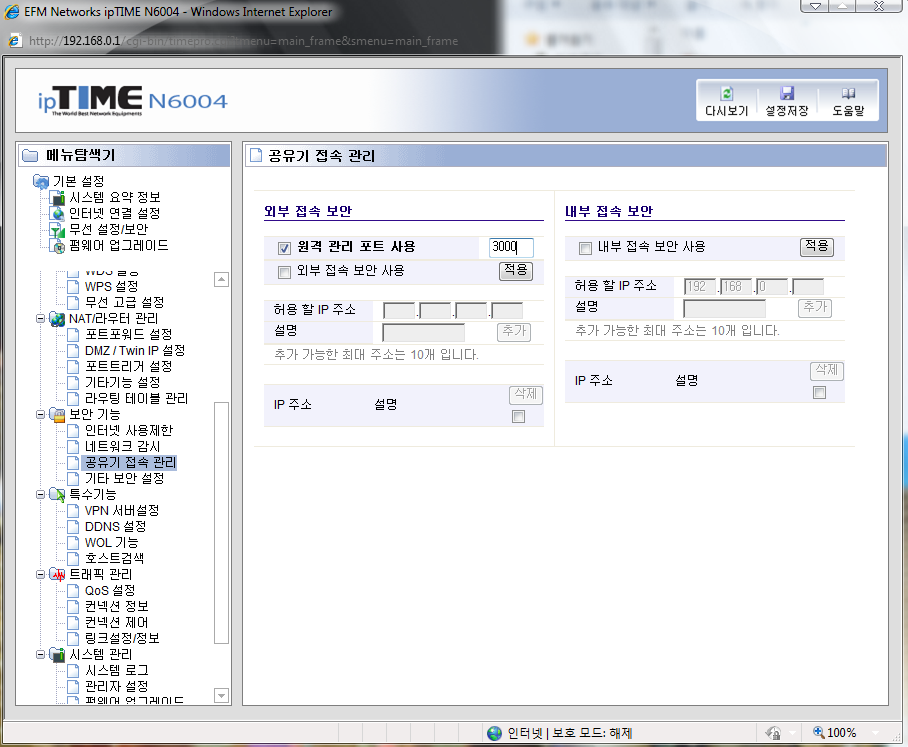Click the 설정저장 floppy disk icon
The width and height of the screenshot is (908, 747).
click(786, 93)
